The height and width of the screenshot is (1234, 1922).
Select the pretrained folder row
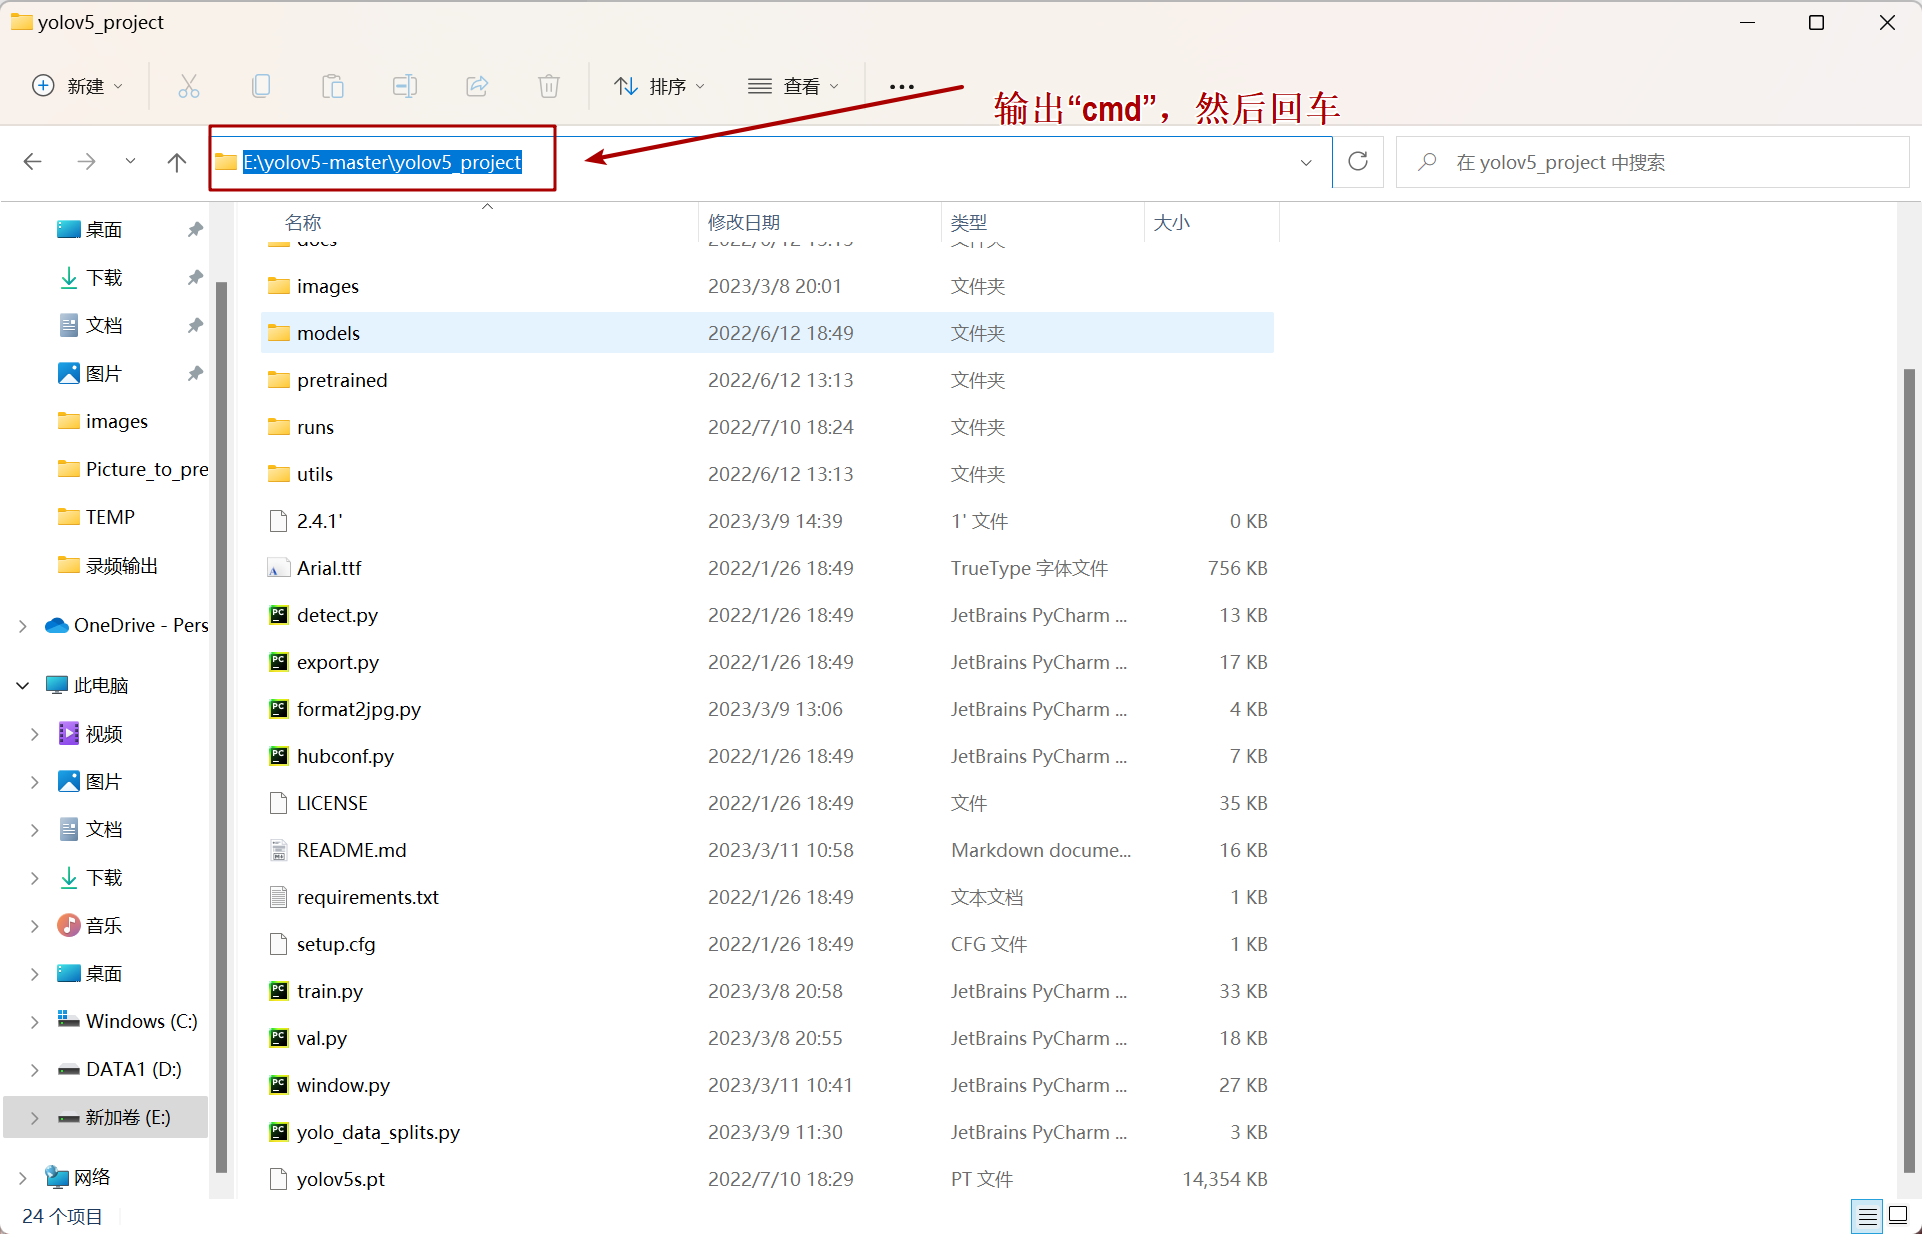pyautogui.click(x=767, y=380)
